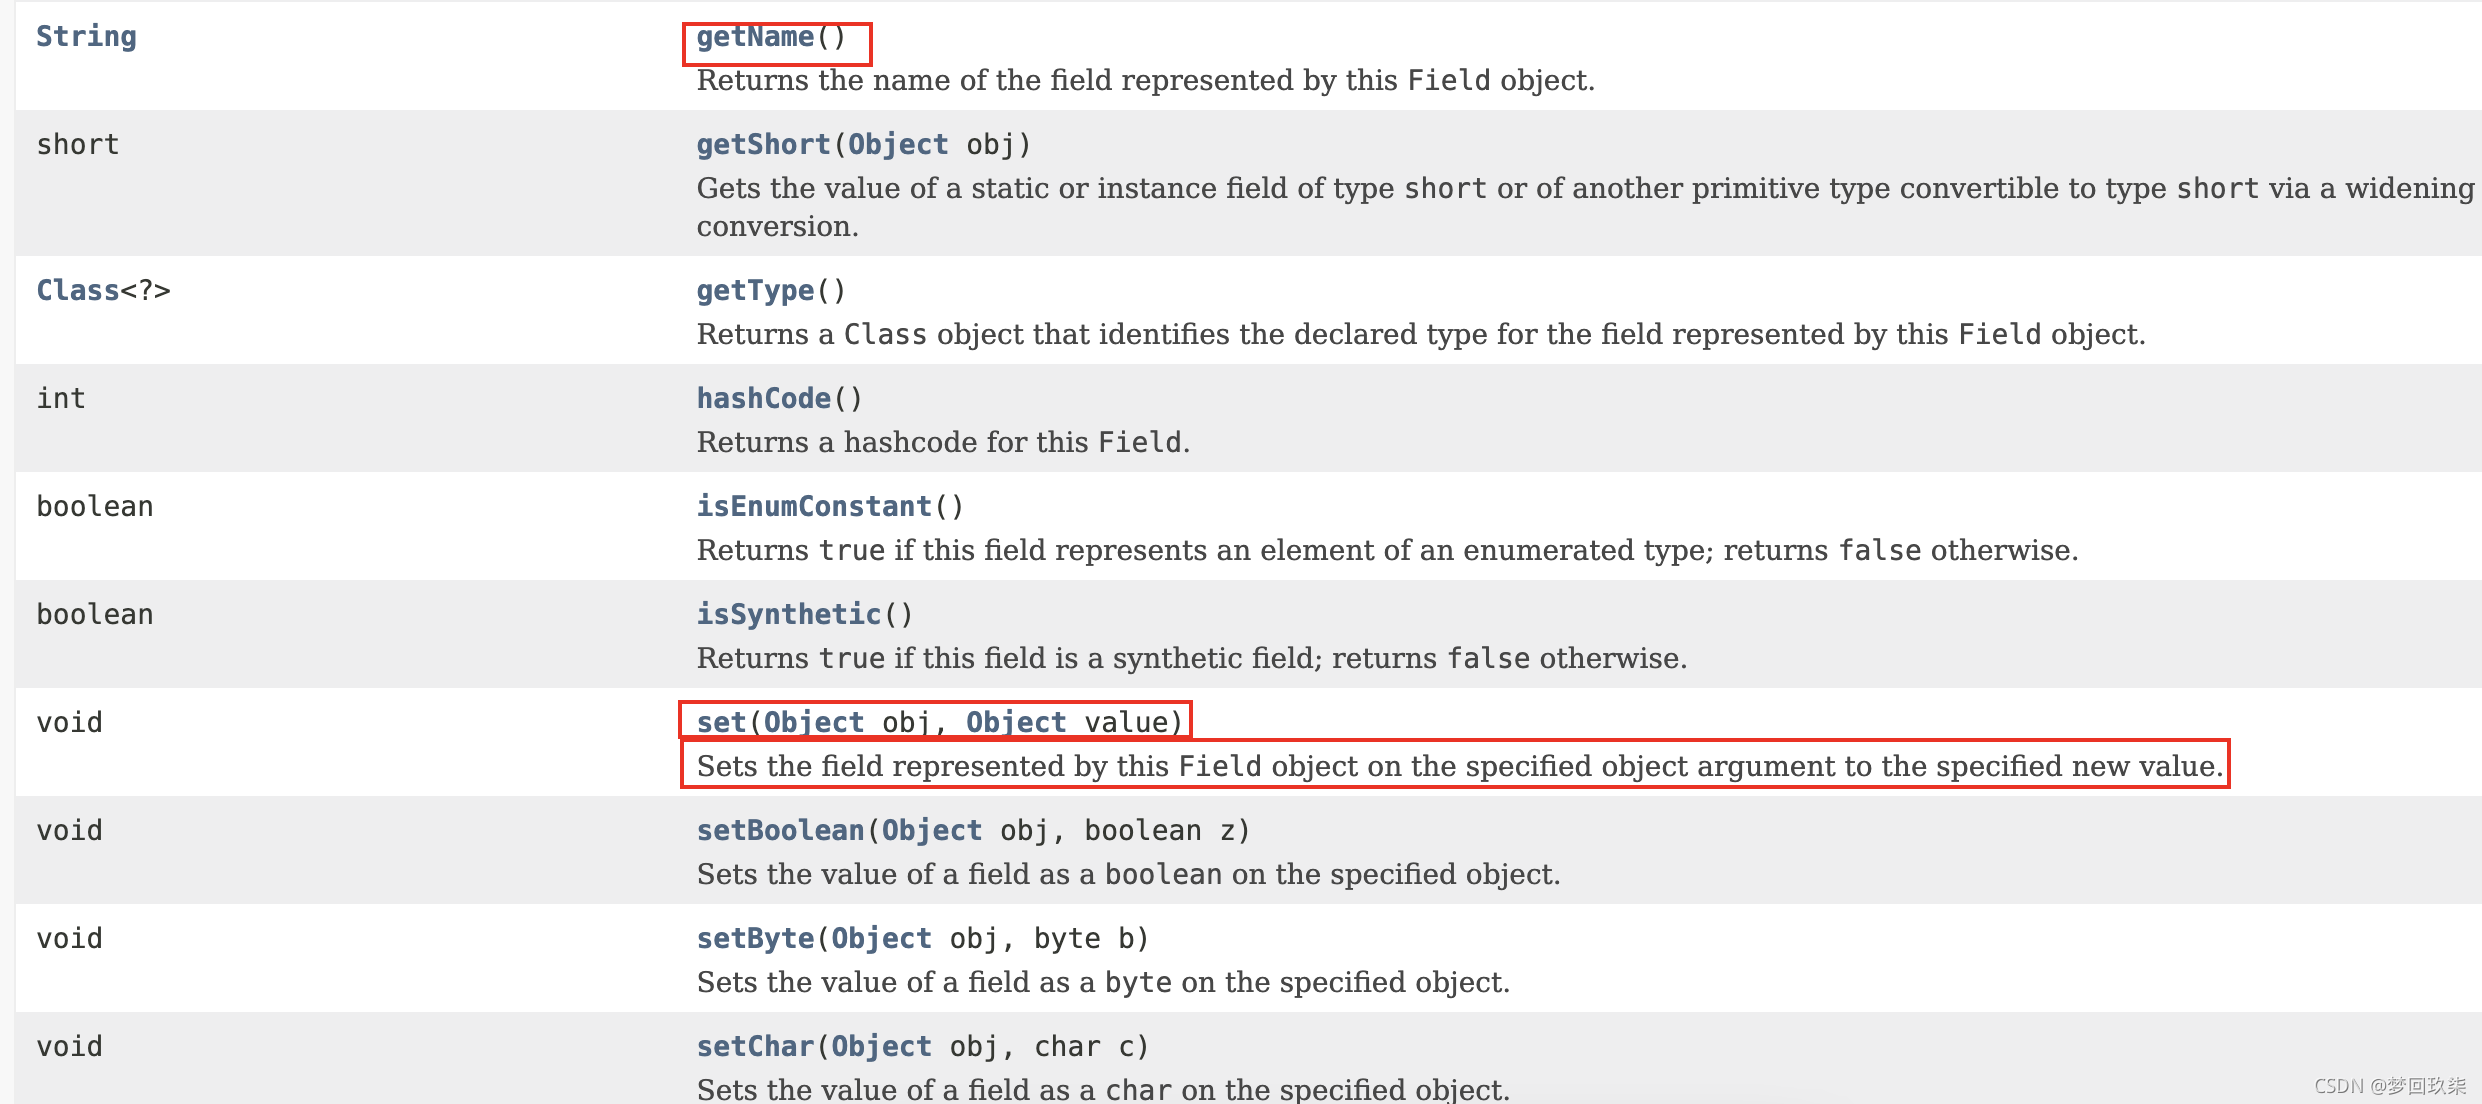Open the isSynthetic() method link
The height and width of the screenshot is (1104, 2482).
click(788, 615)
